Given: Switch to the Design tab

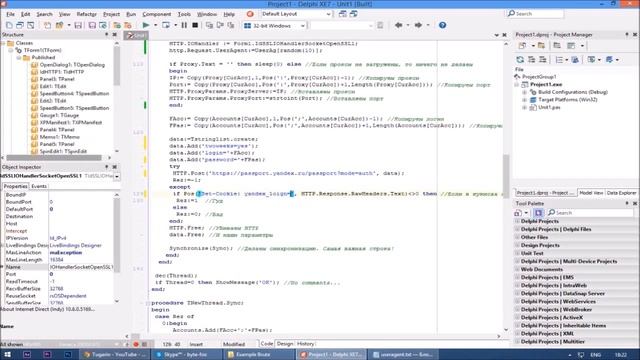Looking at the screenshot, I should 285,344.
